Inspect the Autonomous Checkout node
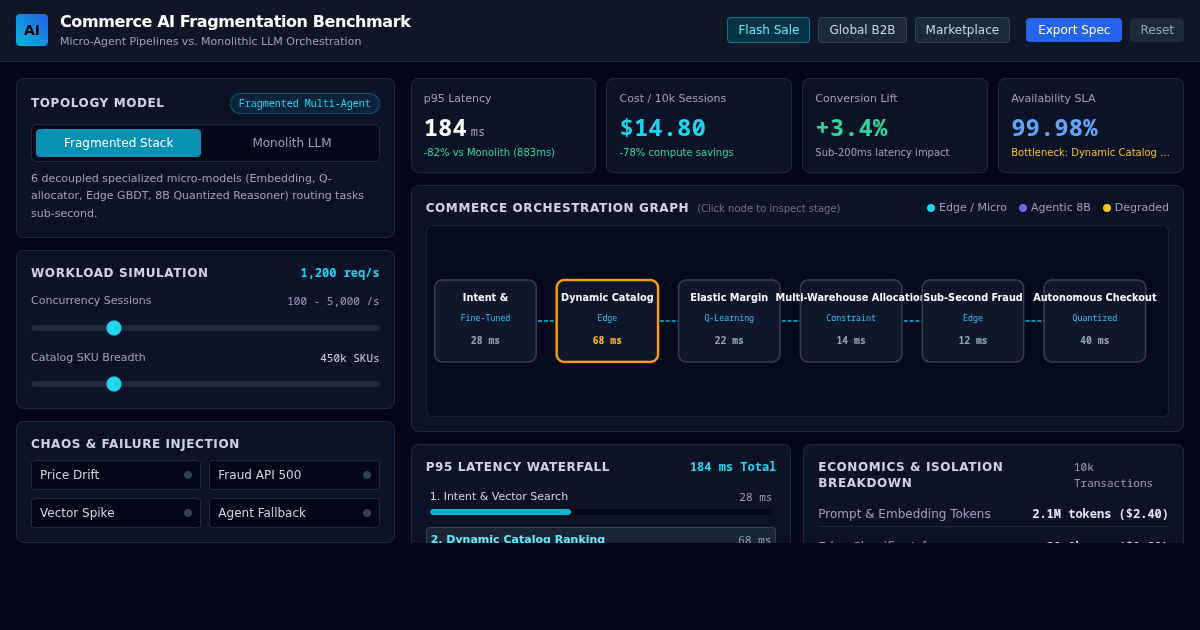This screenshot has width=1200, height=630. coord(1095,321)
